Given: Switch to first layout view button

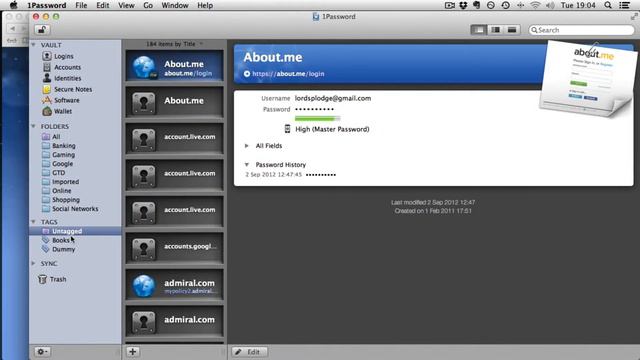Looking at the screenshot, I should (x=479, y=30).
